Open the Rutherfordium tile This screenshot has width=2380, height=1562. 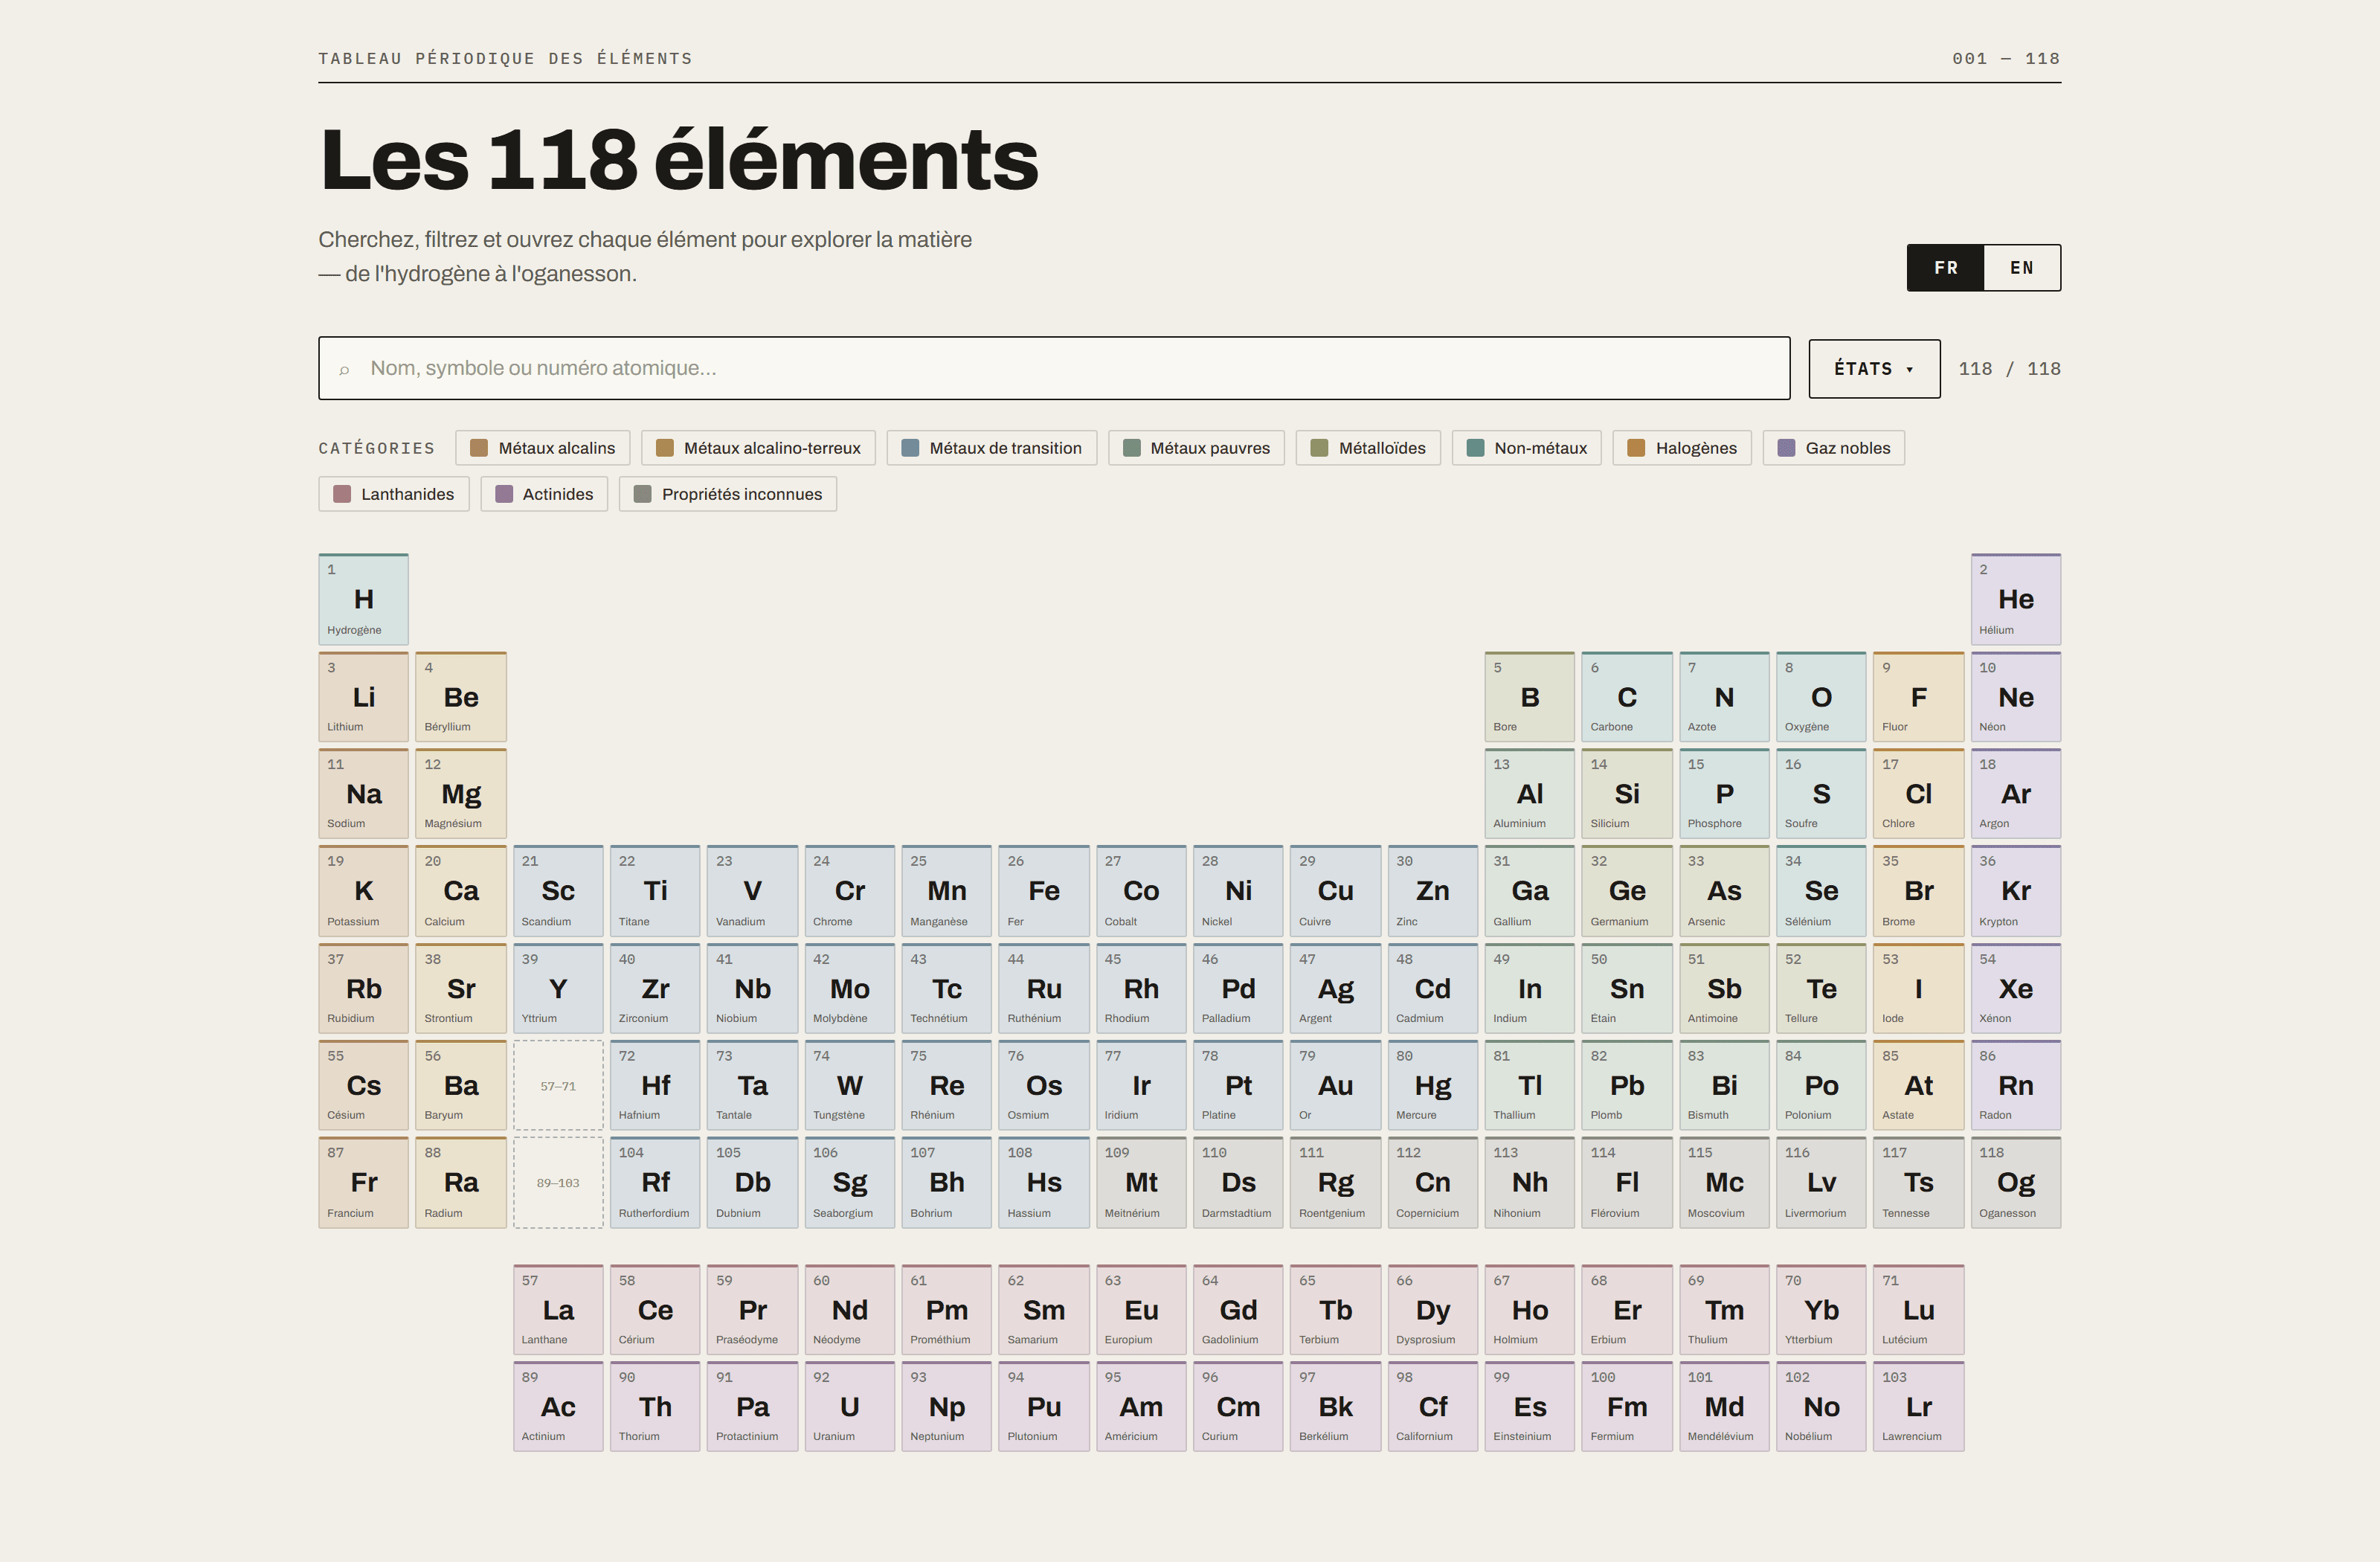pyautogui.click(x=655, y=1183)
